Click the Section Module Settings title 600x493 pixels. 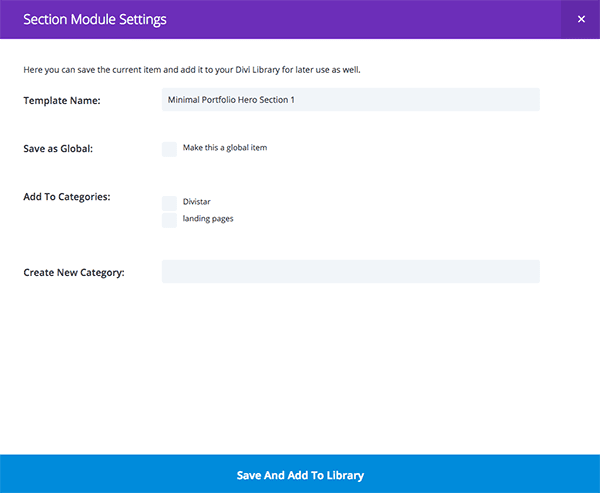(95, 19)
